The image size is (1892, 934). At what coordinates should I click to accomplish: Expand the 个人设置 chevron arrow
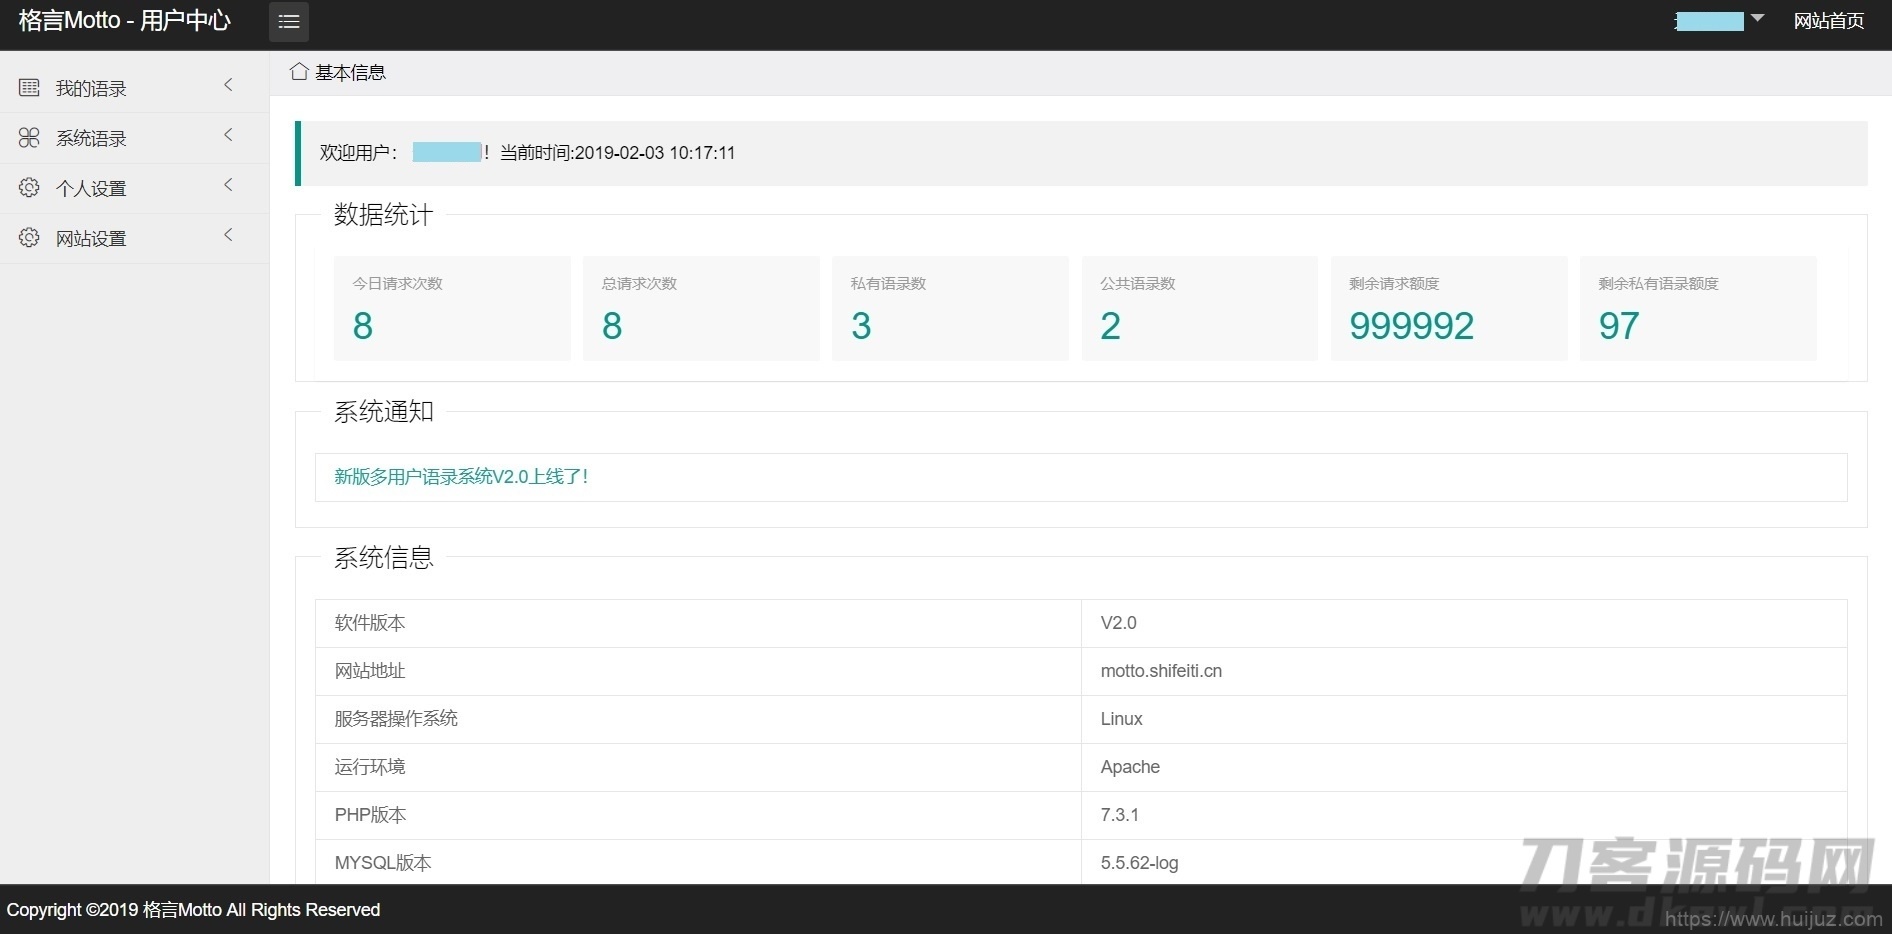tap(228, 185)
